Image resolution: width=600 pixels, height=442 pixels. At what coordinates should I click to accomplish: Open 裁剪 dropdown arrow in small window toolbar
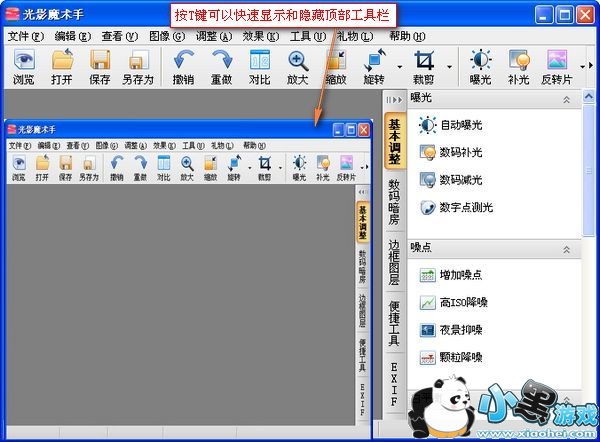pyautogui.click(x=280, y=167)
